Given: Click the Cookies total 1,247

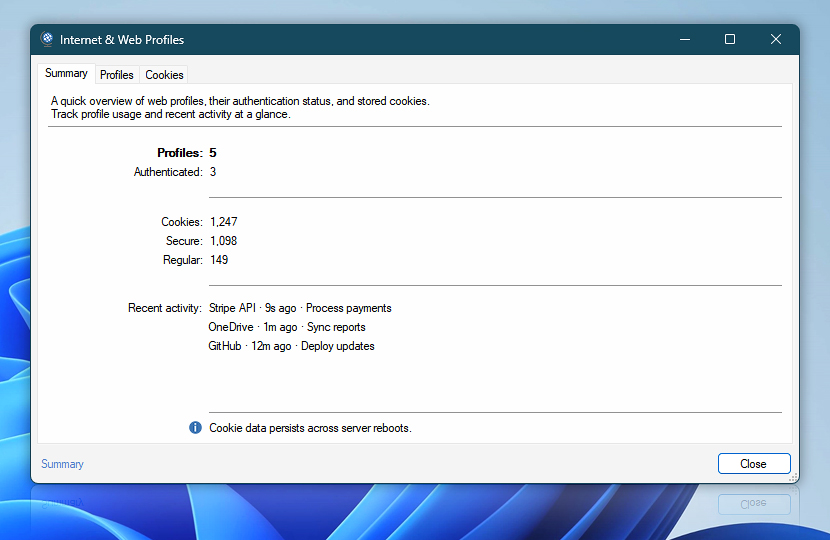Looking at the screenshot, I should (x=223, y=222).
